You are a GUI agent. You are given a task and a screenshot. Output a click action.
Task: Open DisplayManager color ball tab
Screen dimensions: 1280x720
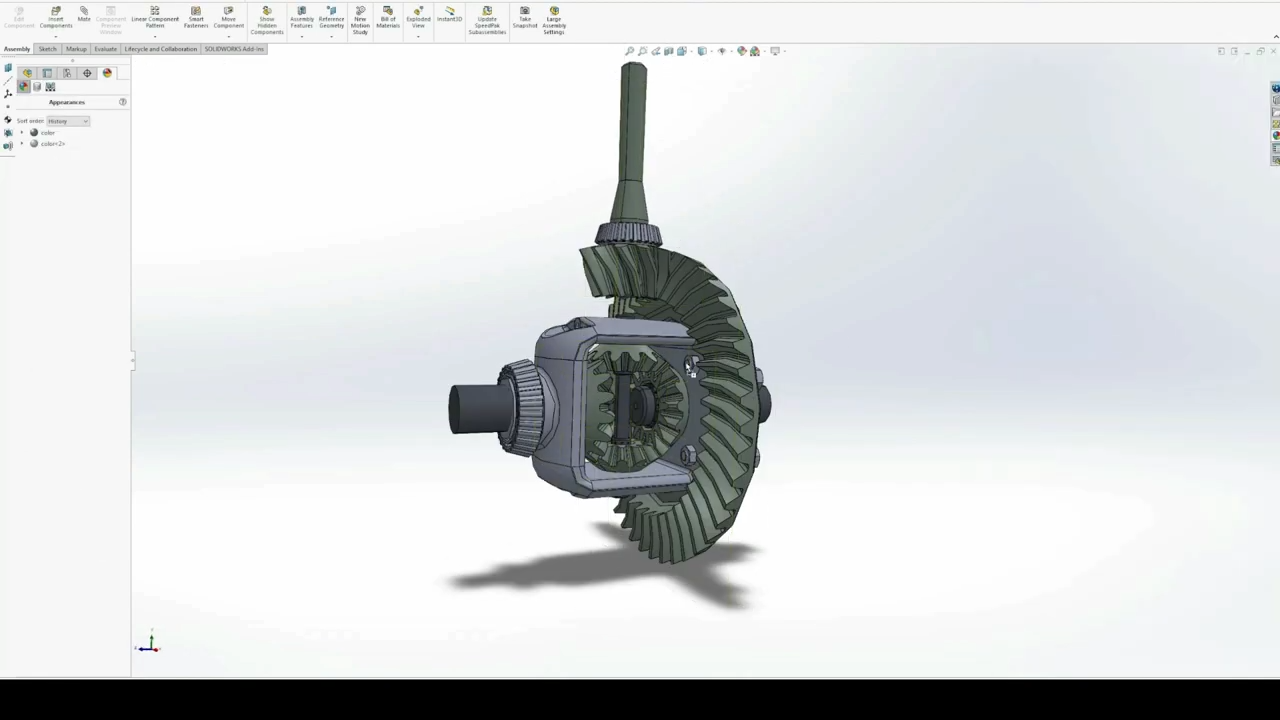(107, 73)
